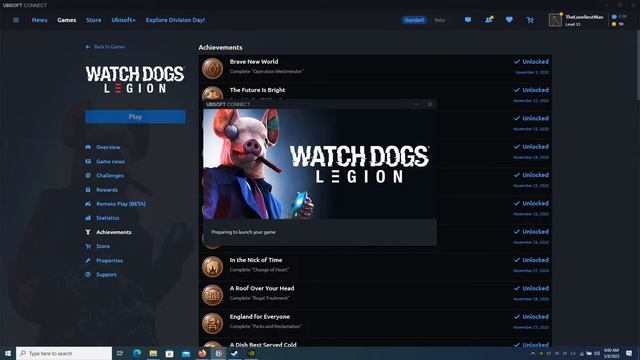The height and width of the screenshot is (360, 640).
Task: Click the Watch Dogs Legion splash image
Action: pyautogui.click(x=320, y=164)
